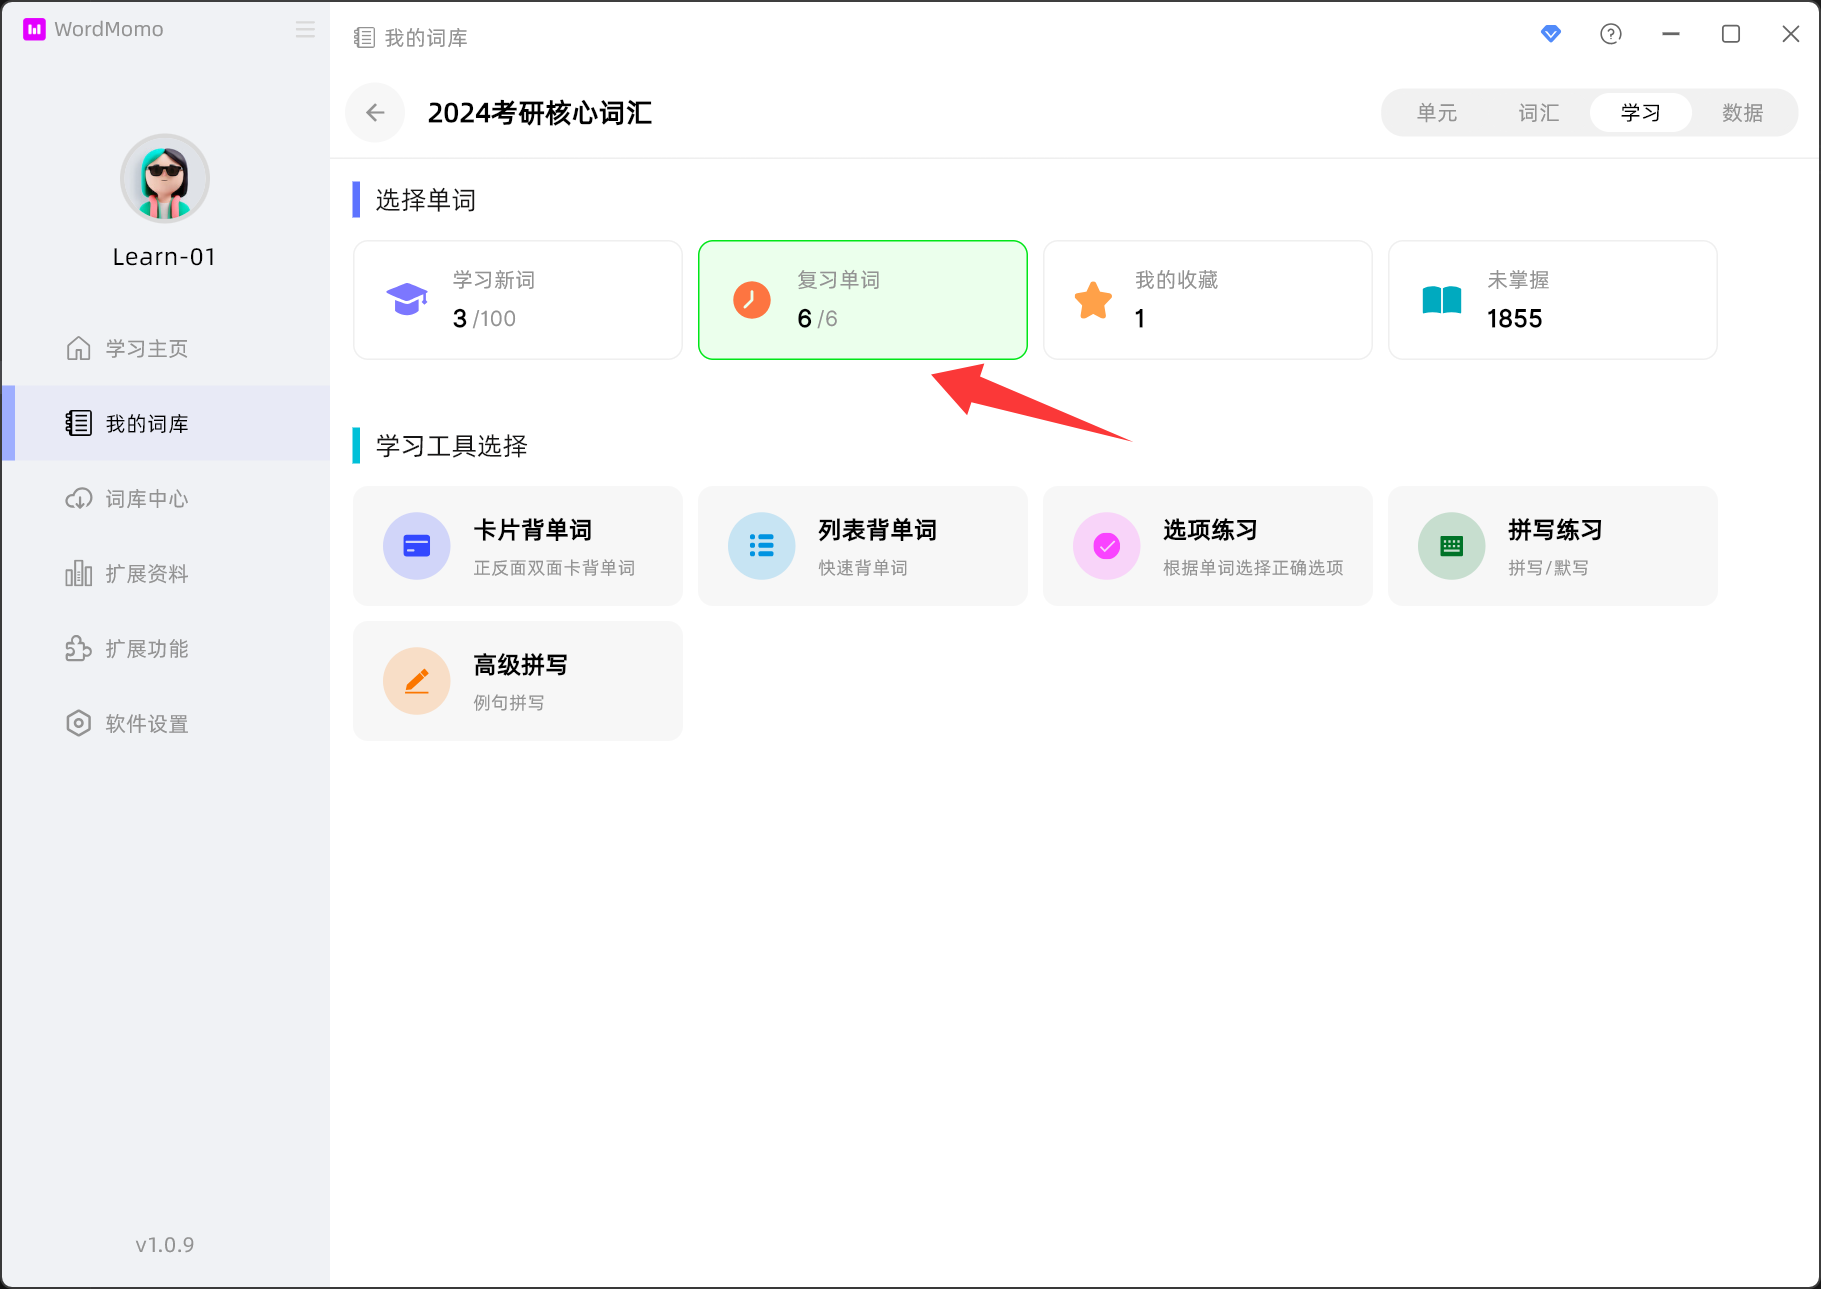The width and height of the screenshot is (1821, 1289).
Task: Click the blue open book icon
Action: point(1441,300)
